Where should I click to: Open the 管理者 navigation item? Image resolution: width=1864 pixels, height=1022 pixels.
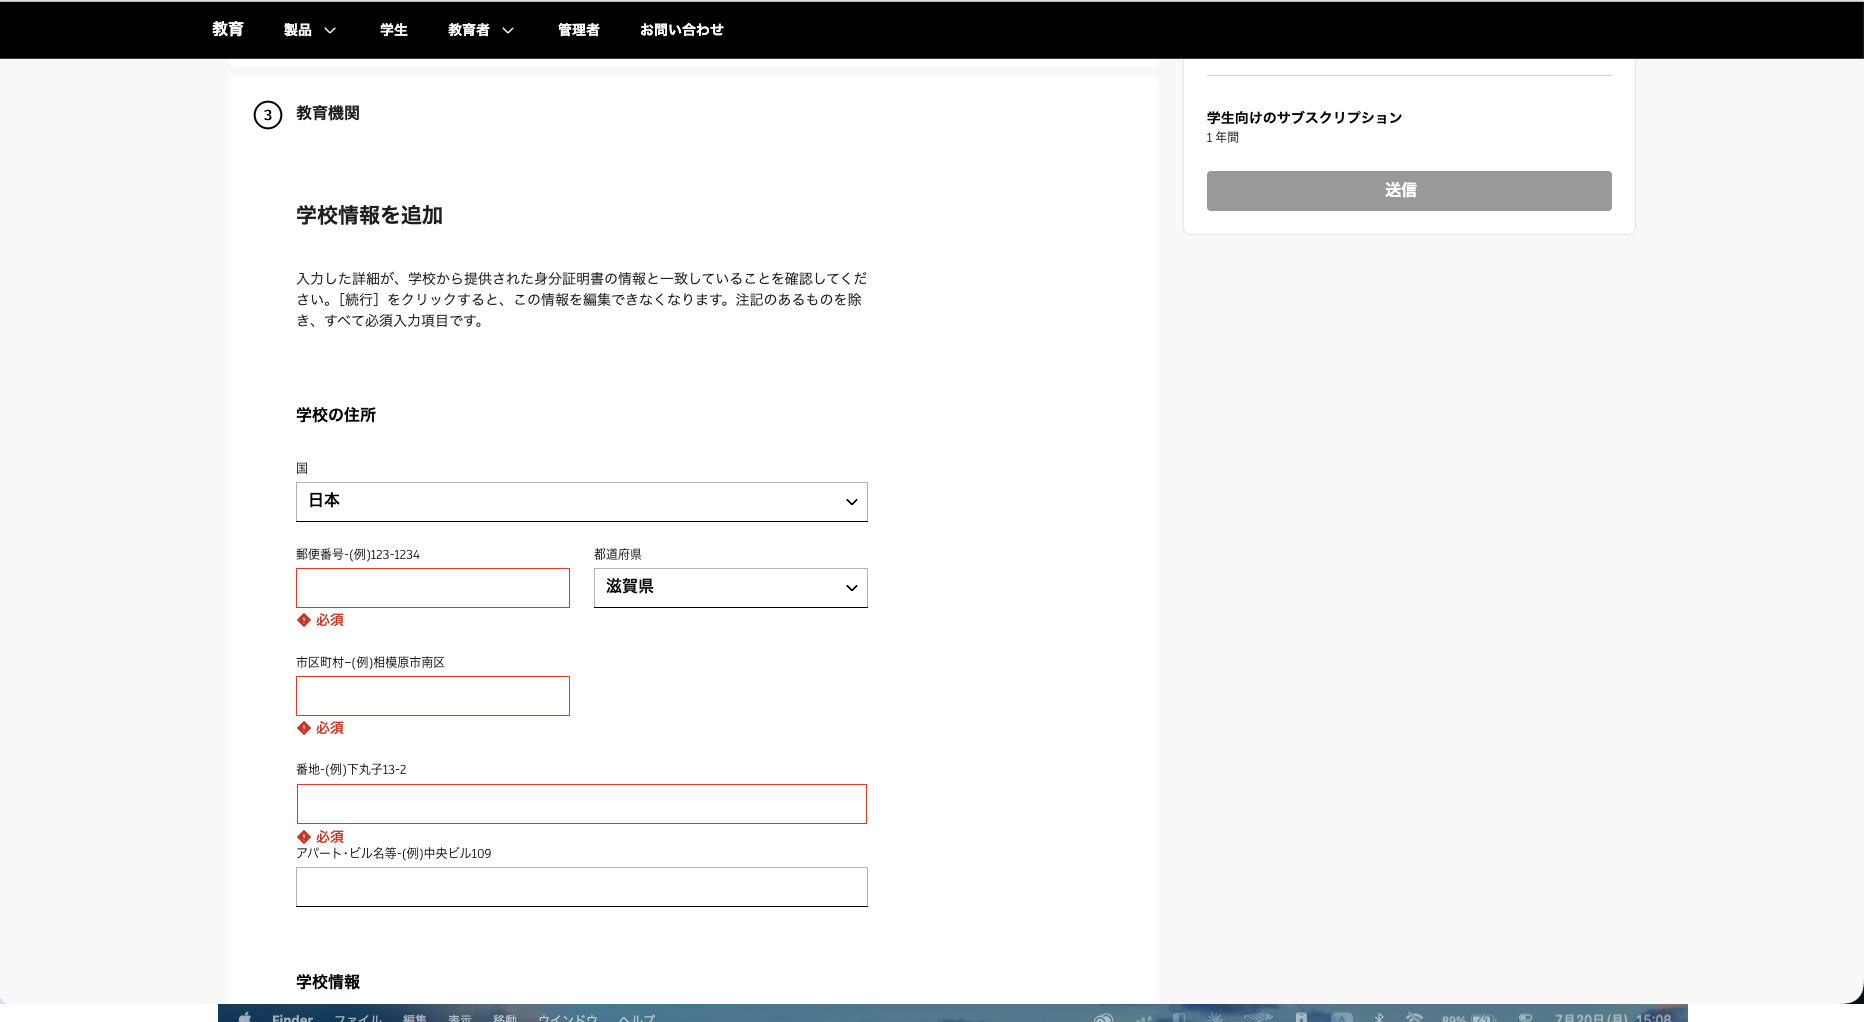[578, 30]
